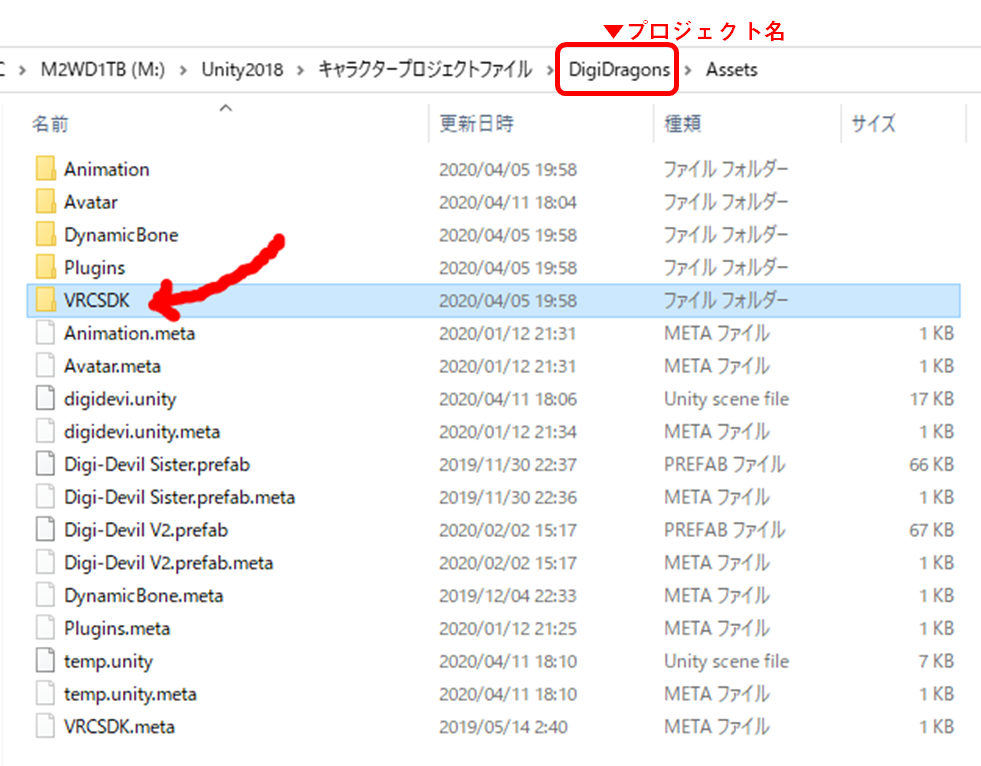Select the DynamicBone.meta file icon

point(45,595)
